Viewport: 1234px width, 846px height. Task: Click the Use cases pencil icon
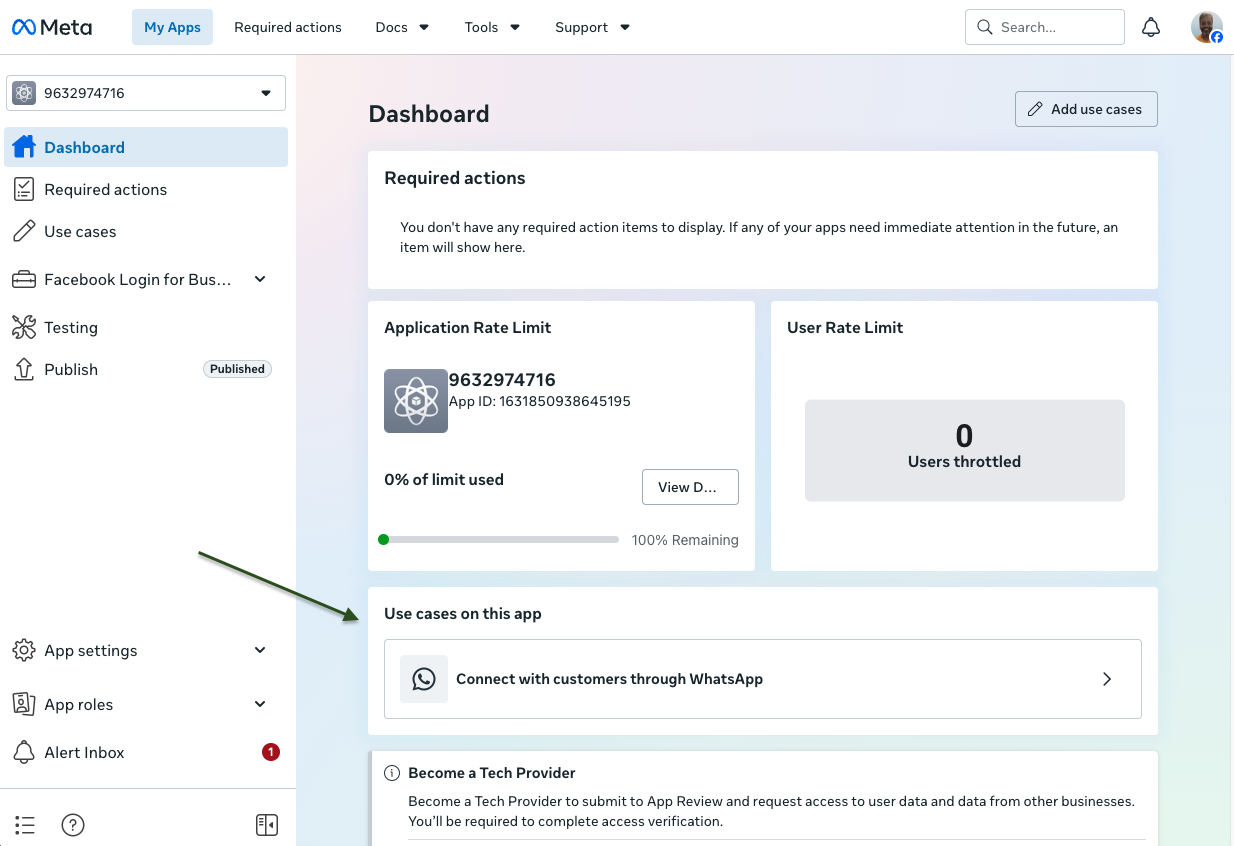click(x=24, y=231)
